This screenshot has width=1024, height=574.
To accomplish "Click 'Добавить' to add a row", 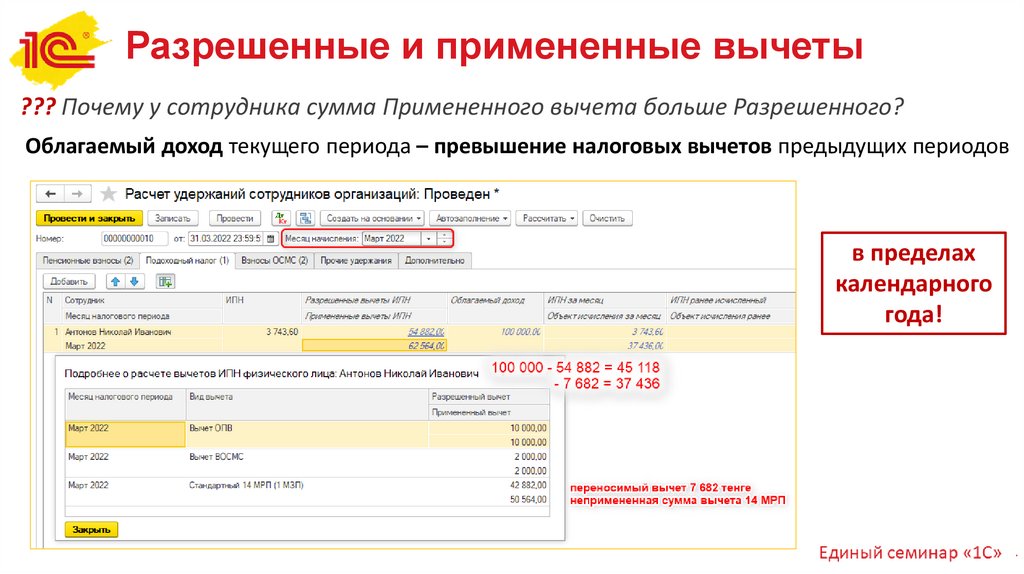I will point(69,281).
